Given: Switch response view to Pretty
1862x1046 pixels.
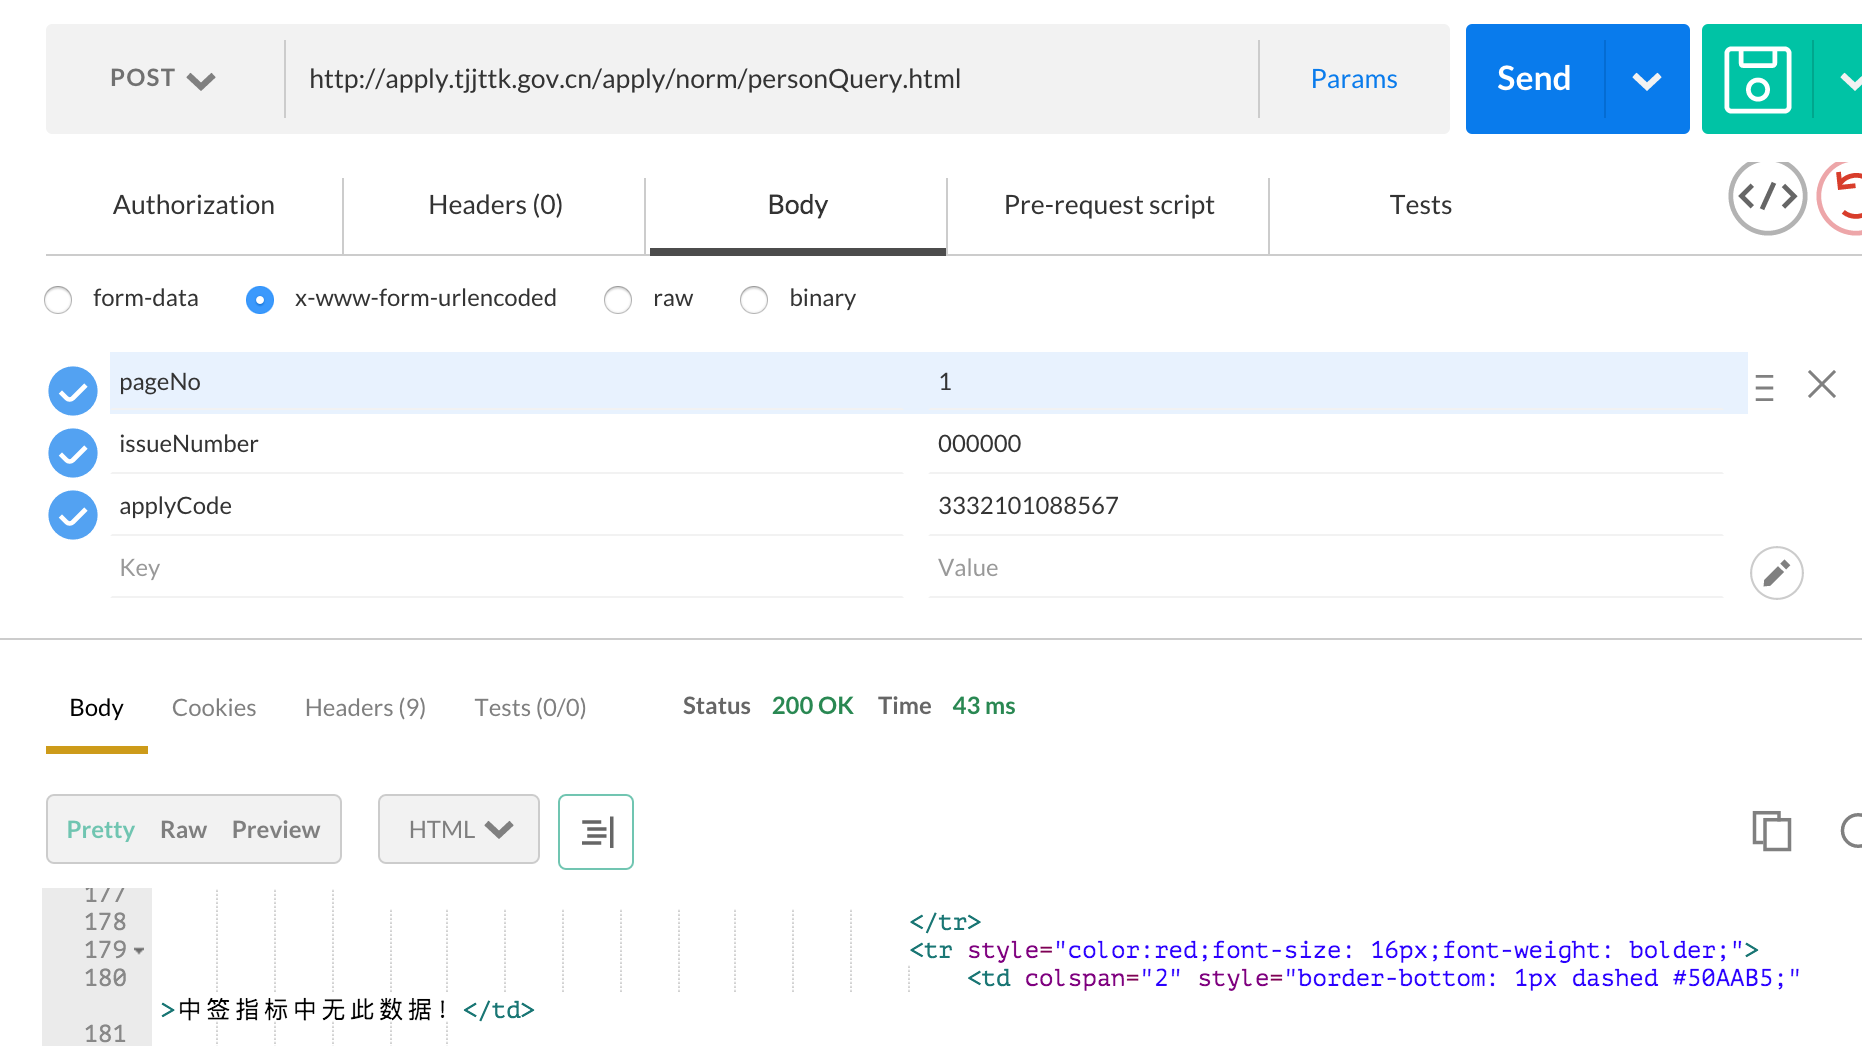Looking at the screenshot, I should (101, 830).
